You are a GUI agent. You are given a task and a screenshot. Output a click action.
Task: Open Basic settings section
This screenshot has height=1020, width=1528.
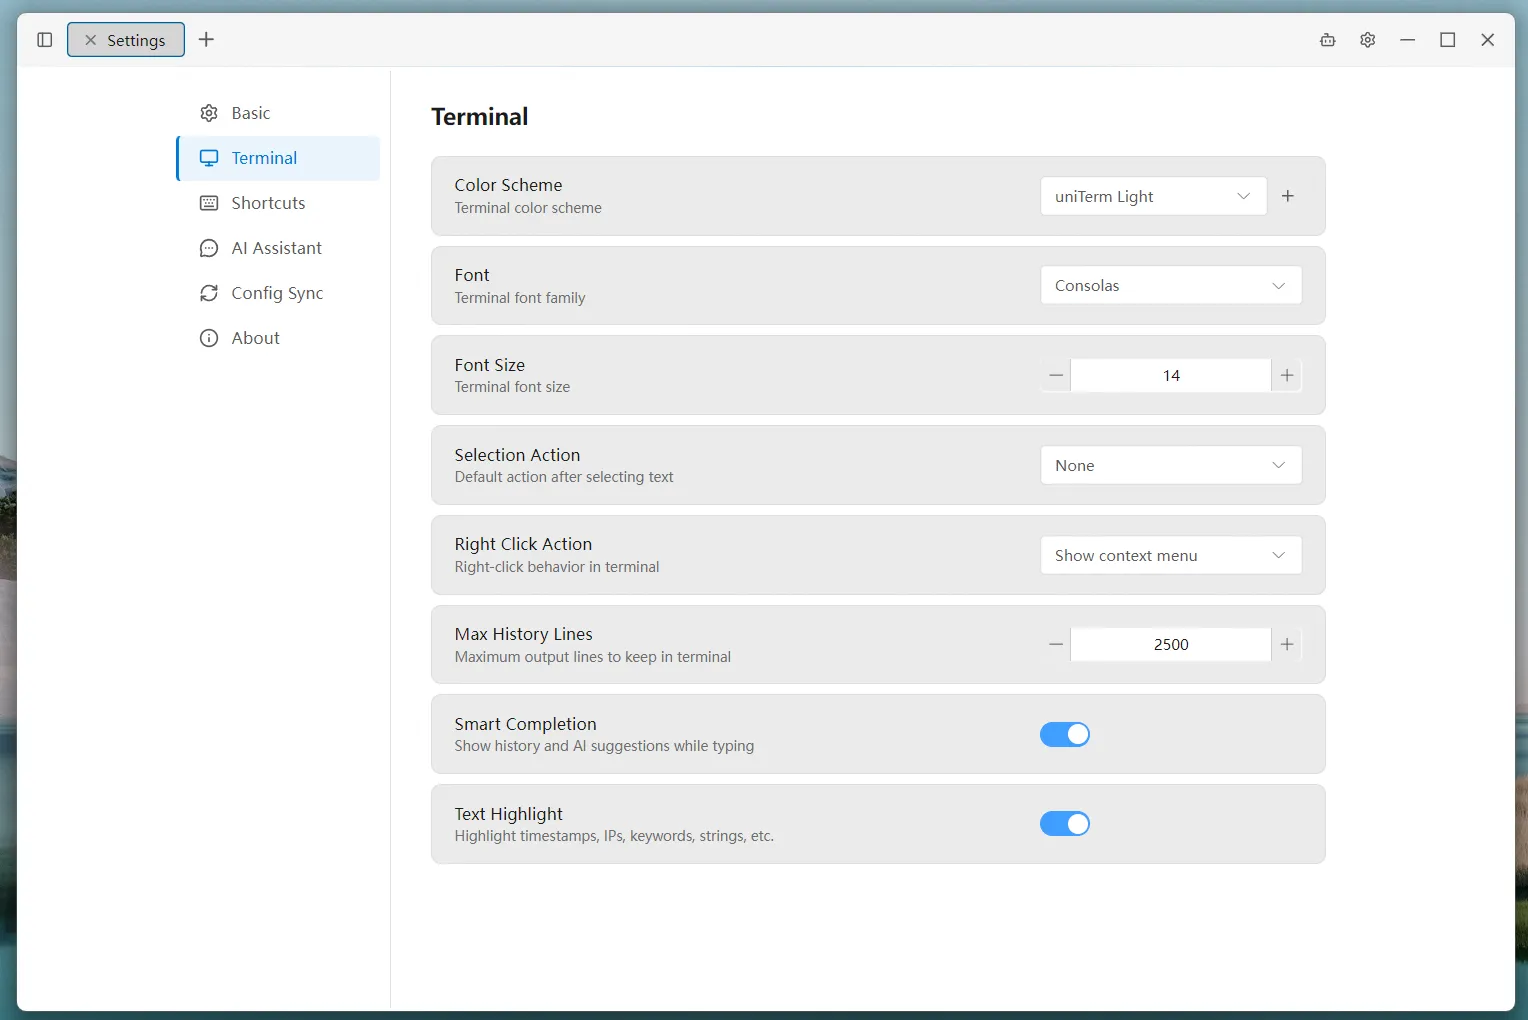click(x=278, y=113)
